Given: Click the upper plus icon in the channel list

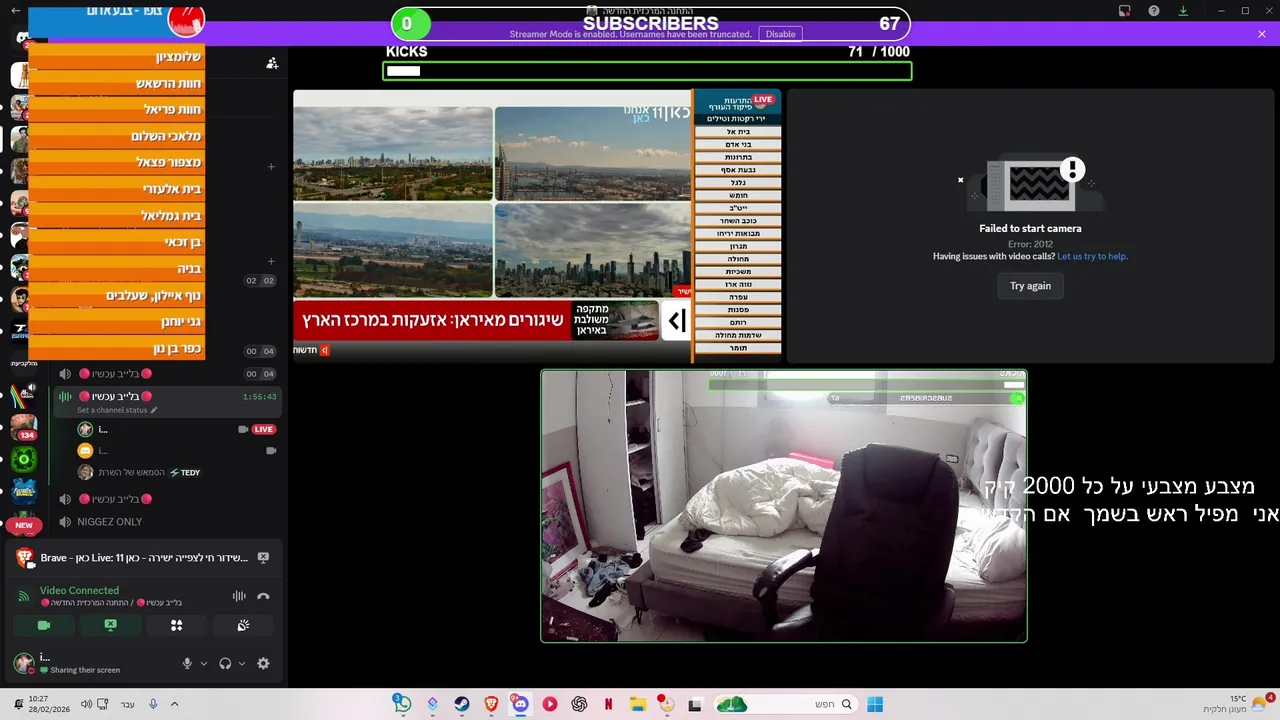Looking at the screenshot, I should [x=271, y=167].
